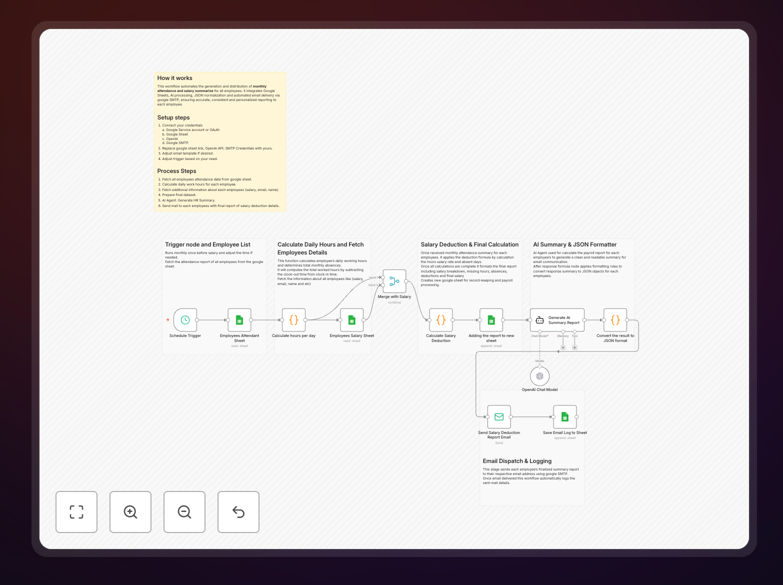783x585 pixels.
Task: Click the AI Summary & JSON Formatter title
Action: tap(575, 244)
